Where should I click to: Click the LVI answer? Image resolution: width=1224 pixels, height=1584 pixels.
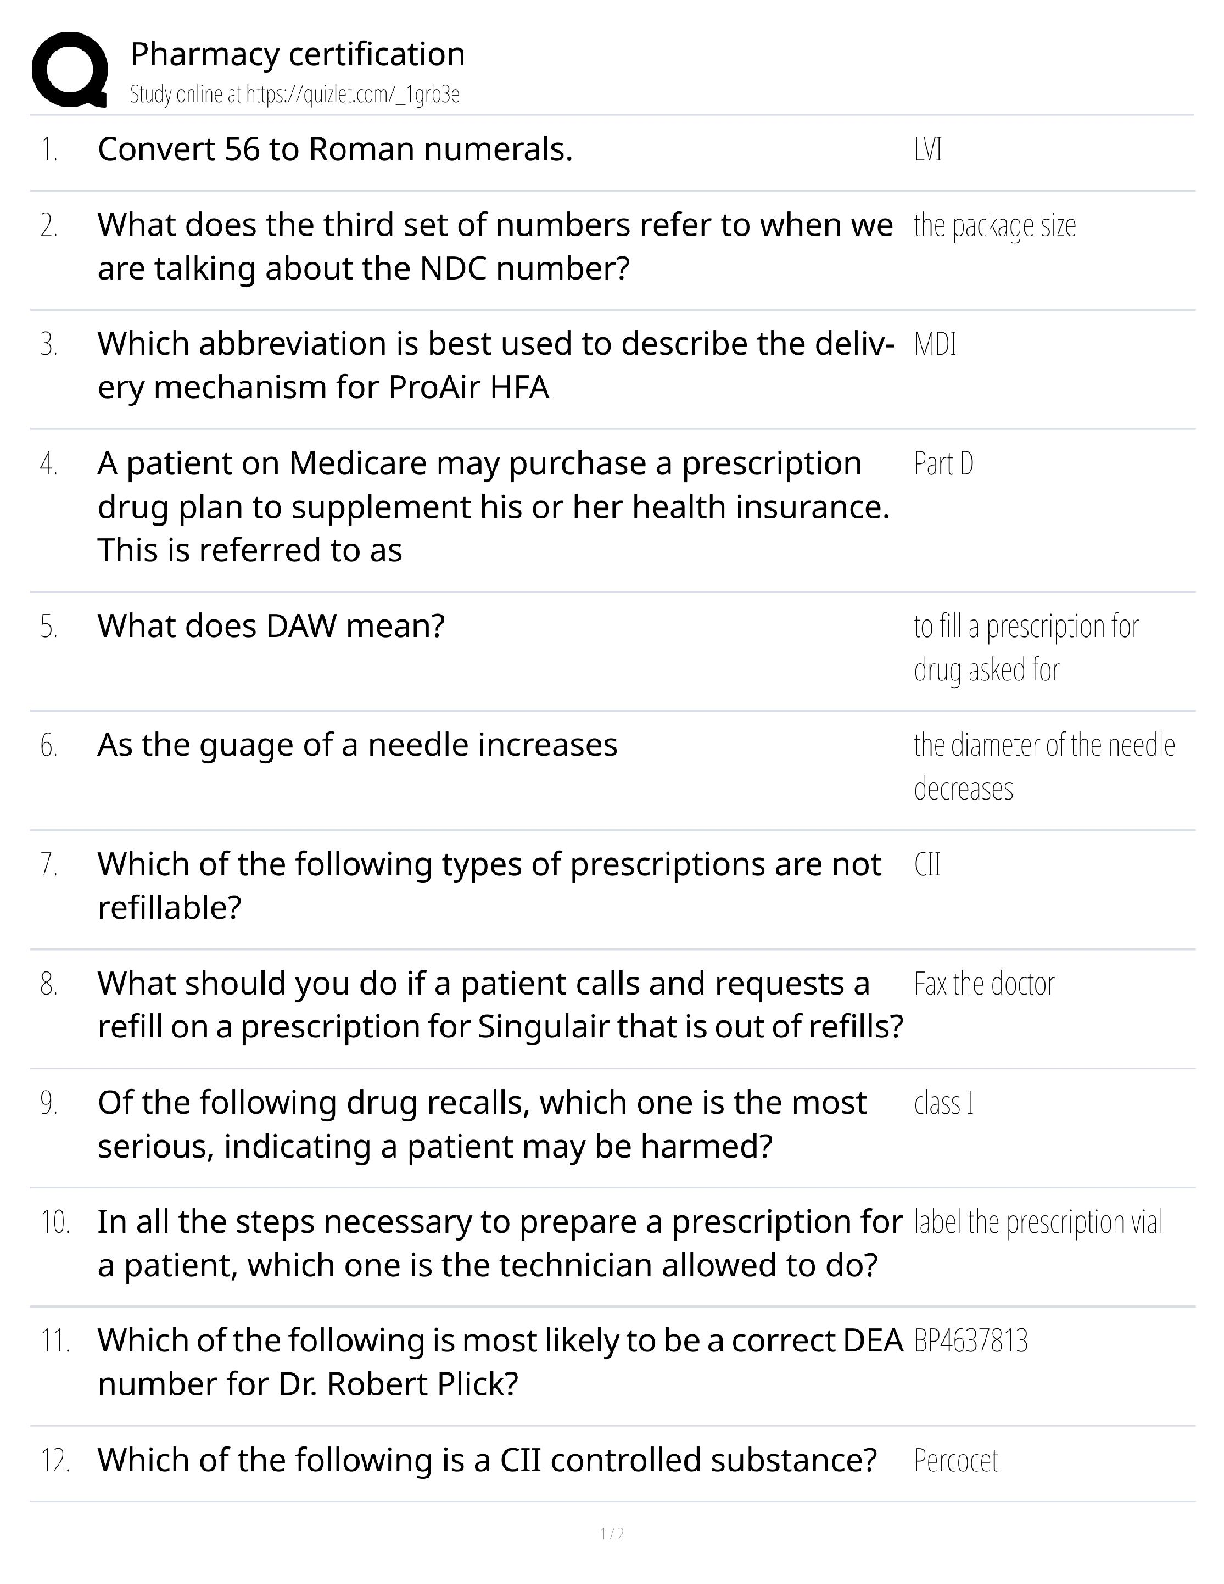tap(928, 150)
